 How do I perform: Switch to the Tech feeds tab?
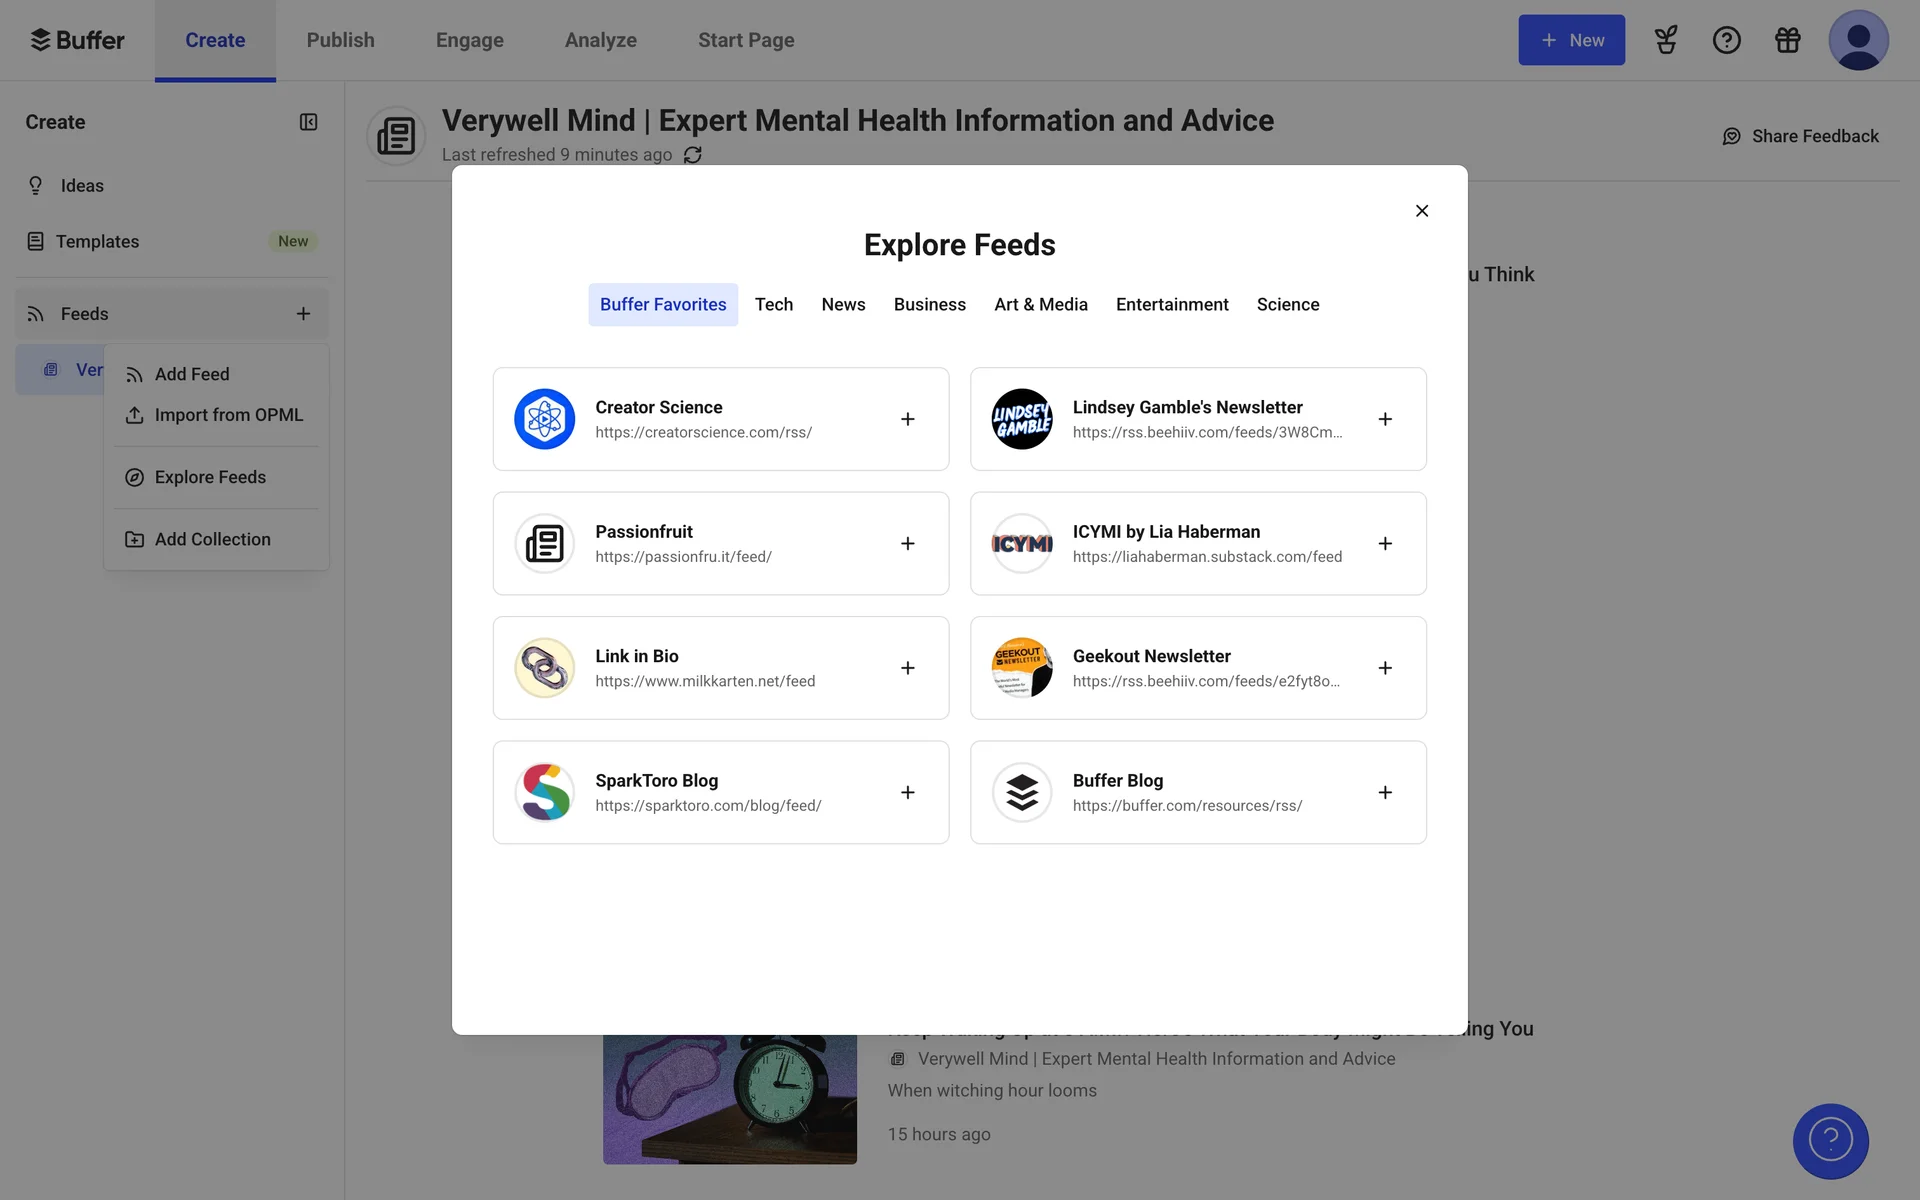(773, 305)
